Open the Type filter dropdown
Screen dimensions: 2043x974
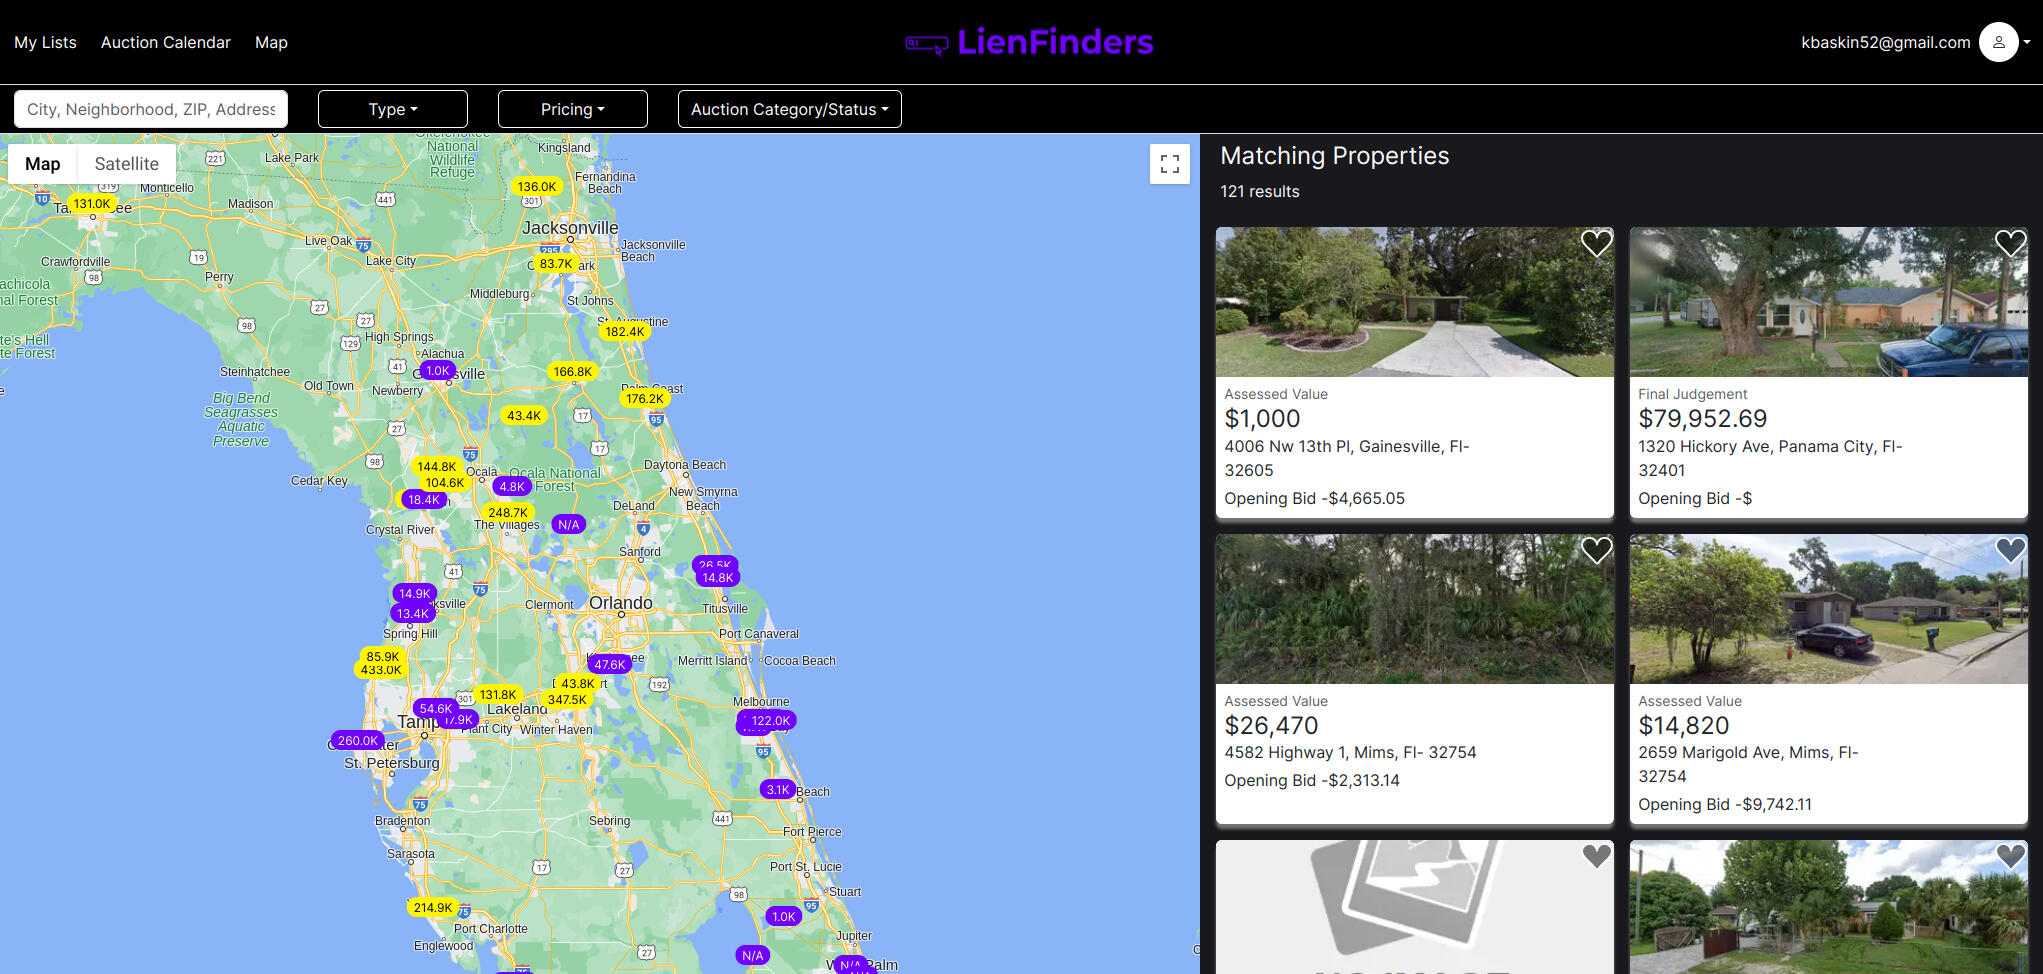tap(392, 109)
